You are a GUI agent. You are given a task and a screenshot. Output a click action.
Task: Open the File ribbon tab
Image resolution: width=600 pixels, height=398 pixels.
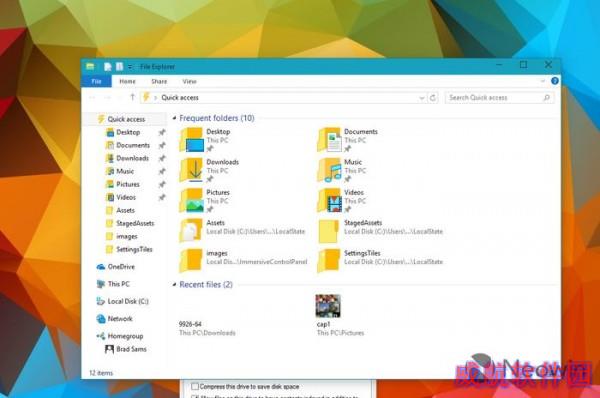[x=96, y=81]
